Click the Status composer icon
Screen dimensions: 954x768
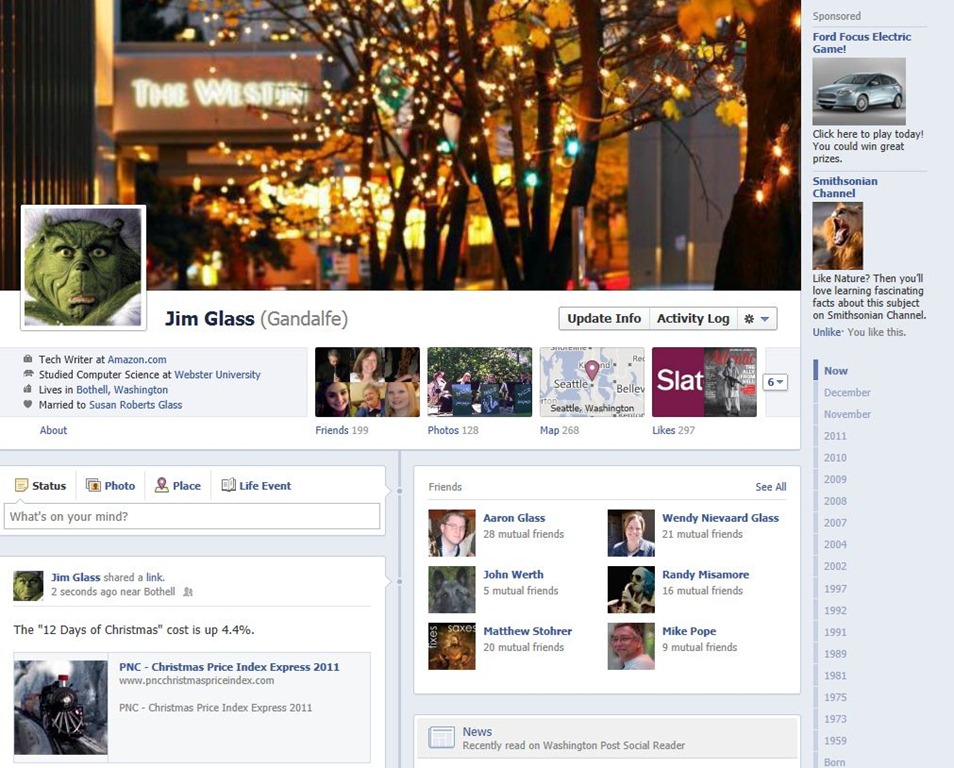click(21, 486)
